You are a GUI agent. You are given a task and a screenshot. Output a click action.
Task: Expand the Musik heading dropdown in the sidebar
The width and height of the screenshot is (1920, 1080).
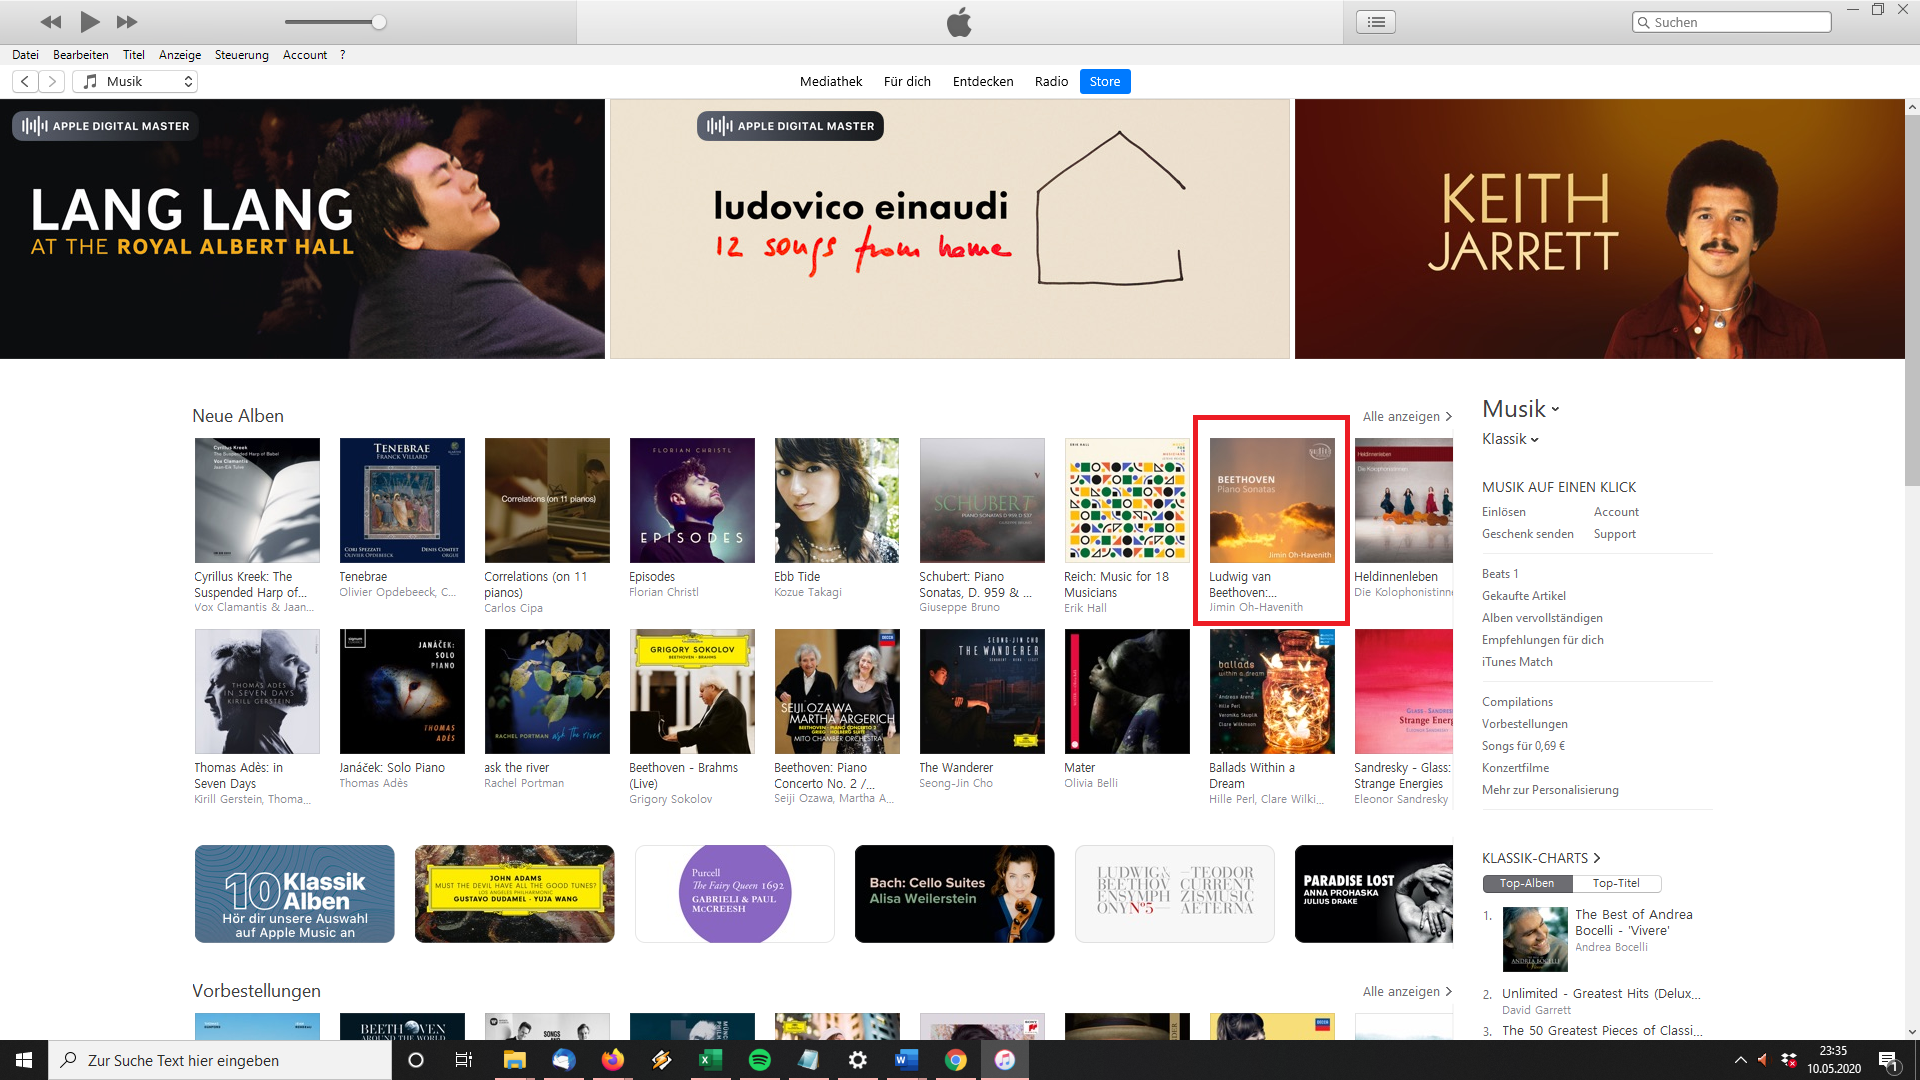1521,409
